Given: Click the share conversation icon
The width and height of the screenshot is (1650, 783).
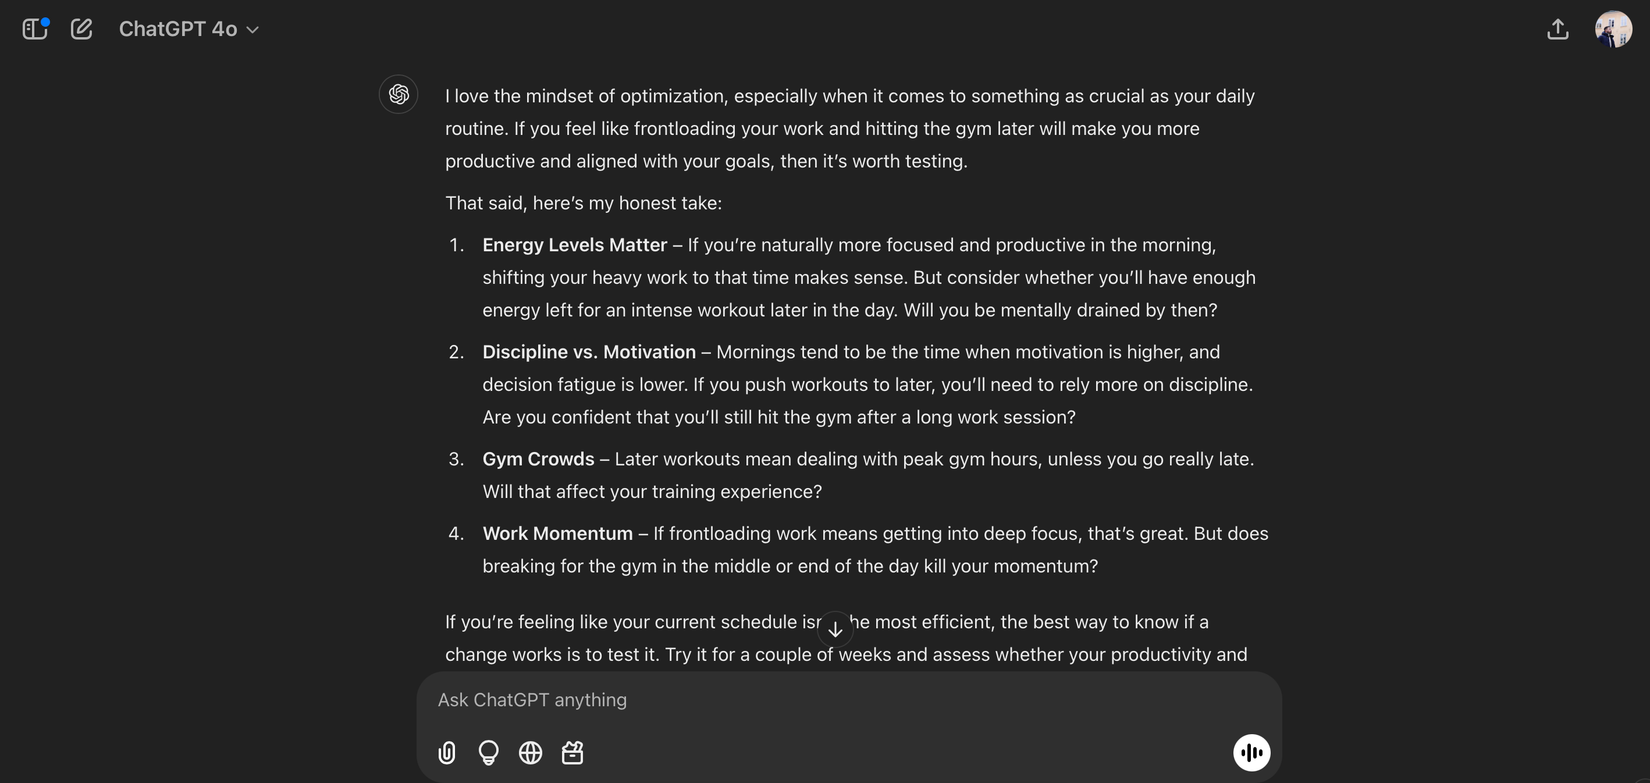Looking at the screenshot, I should pos(1557,30).
